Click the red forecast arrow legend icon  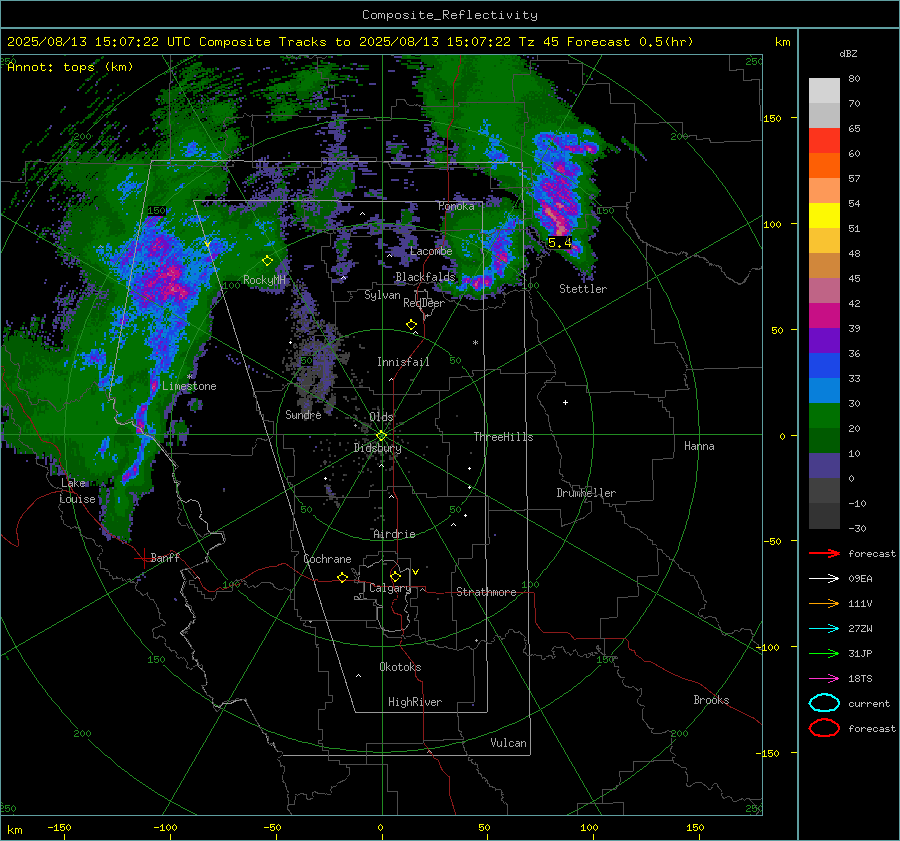[x=824, y=553]
